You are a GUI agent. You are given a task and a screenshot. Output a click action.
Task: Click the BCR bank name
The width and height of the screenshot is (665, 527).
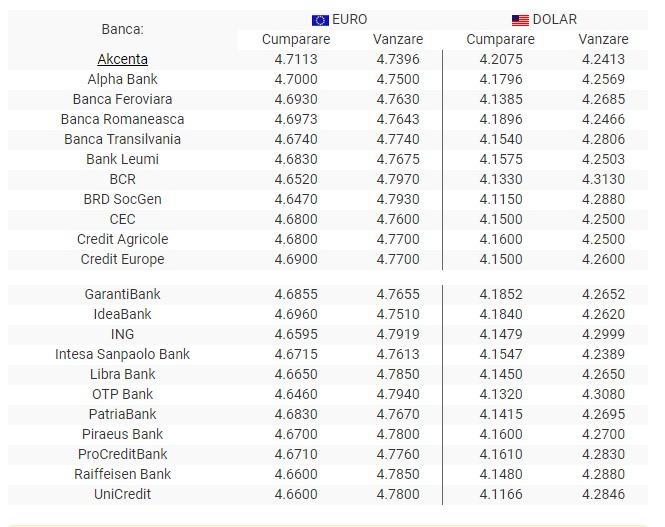coord(123,179)
